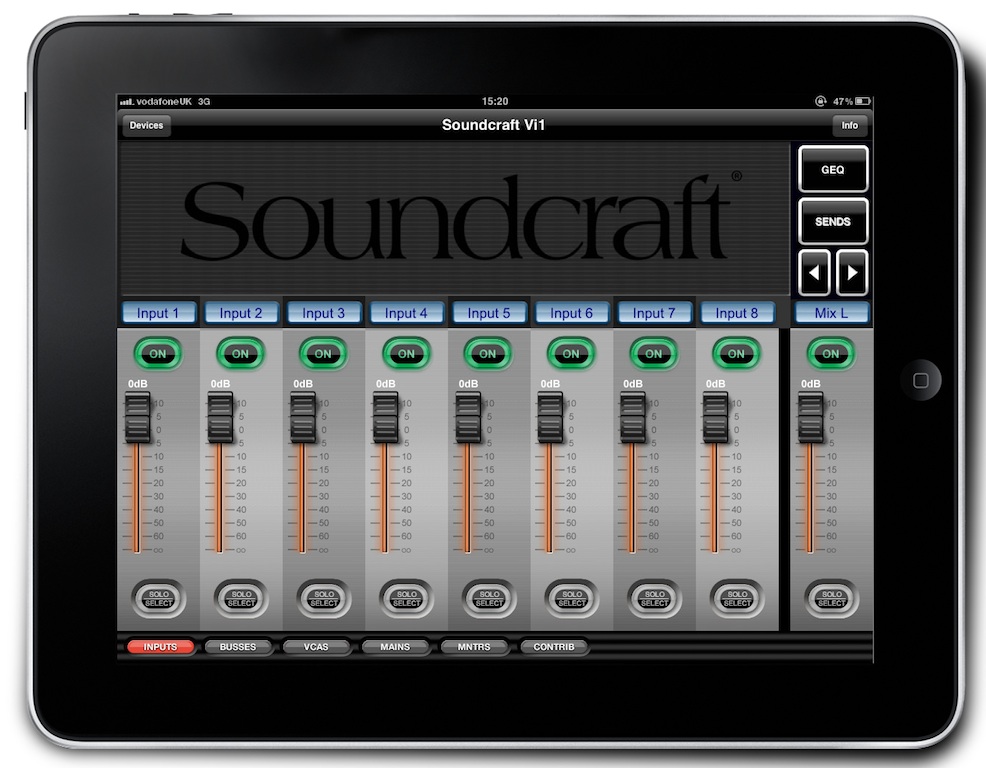Tap the battery icon in status bar
The image size is (986, 768).
click(862, 101)
